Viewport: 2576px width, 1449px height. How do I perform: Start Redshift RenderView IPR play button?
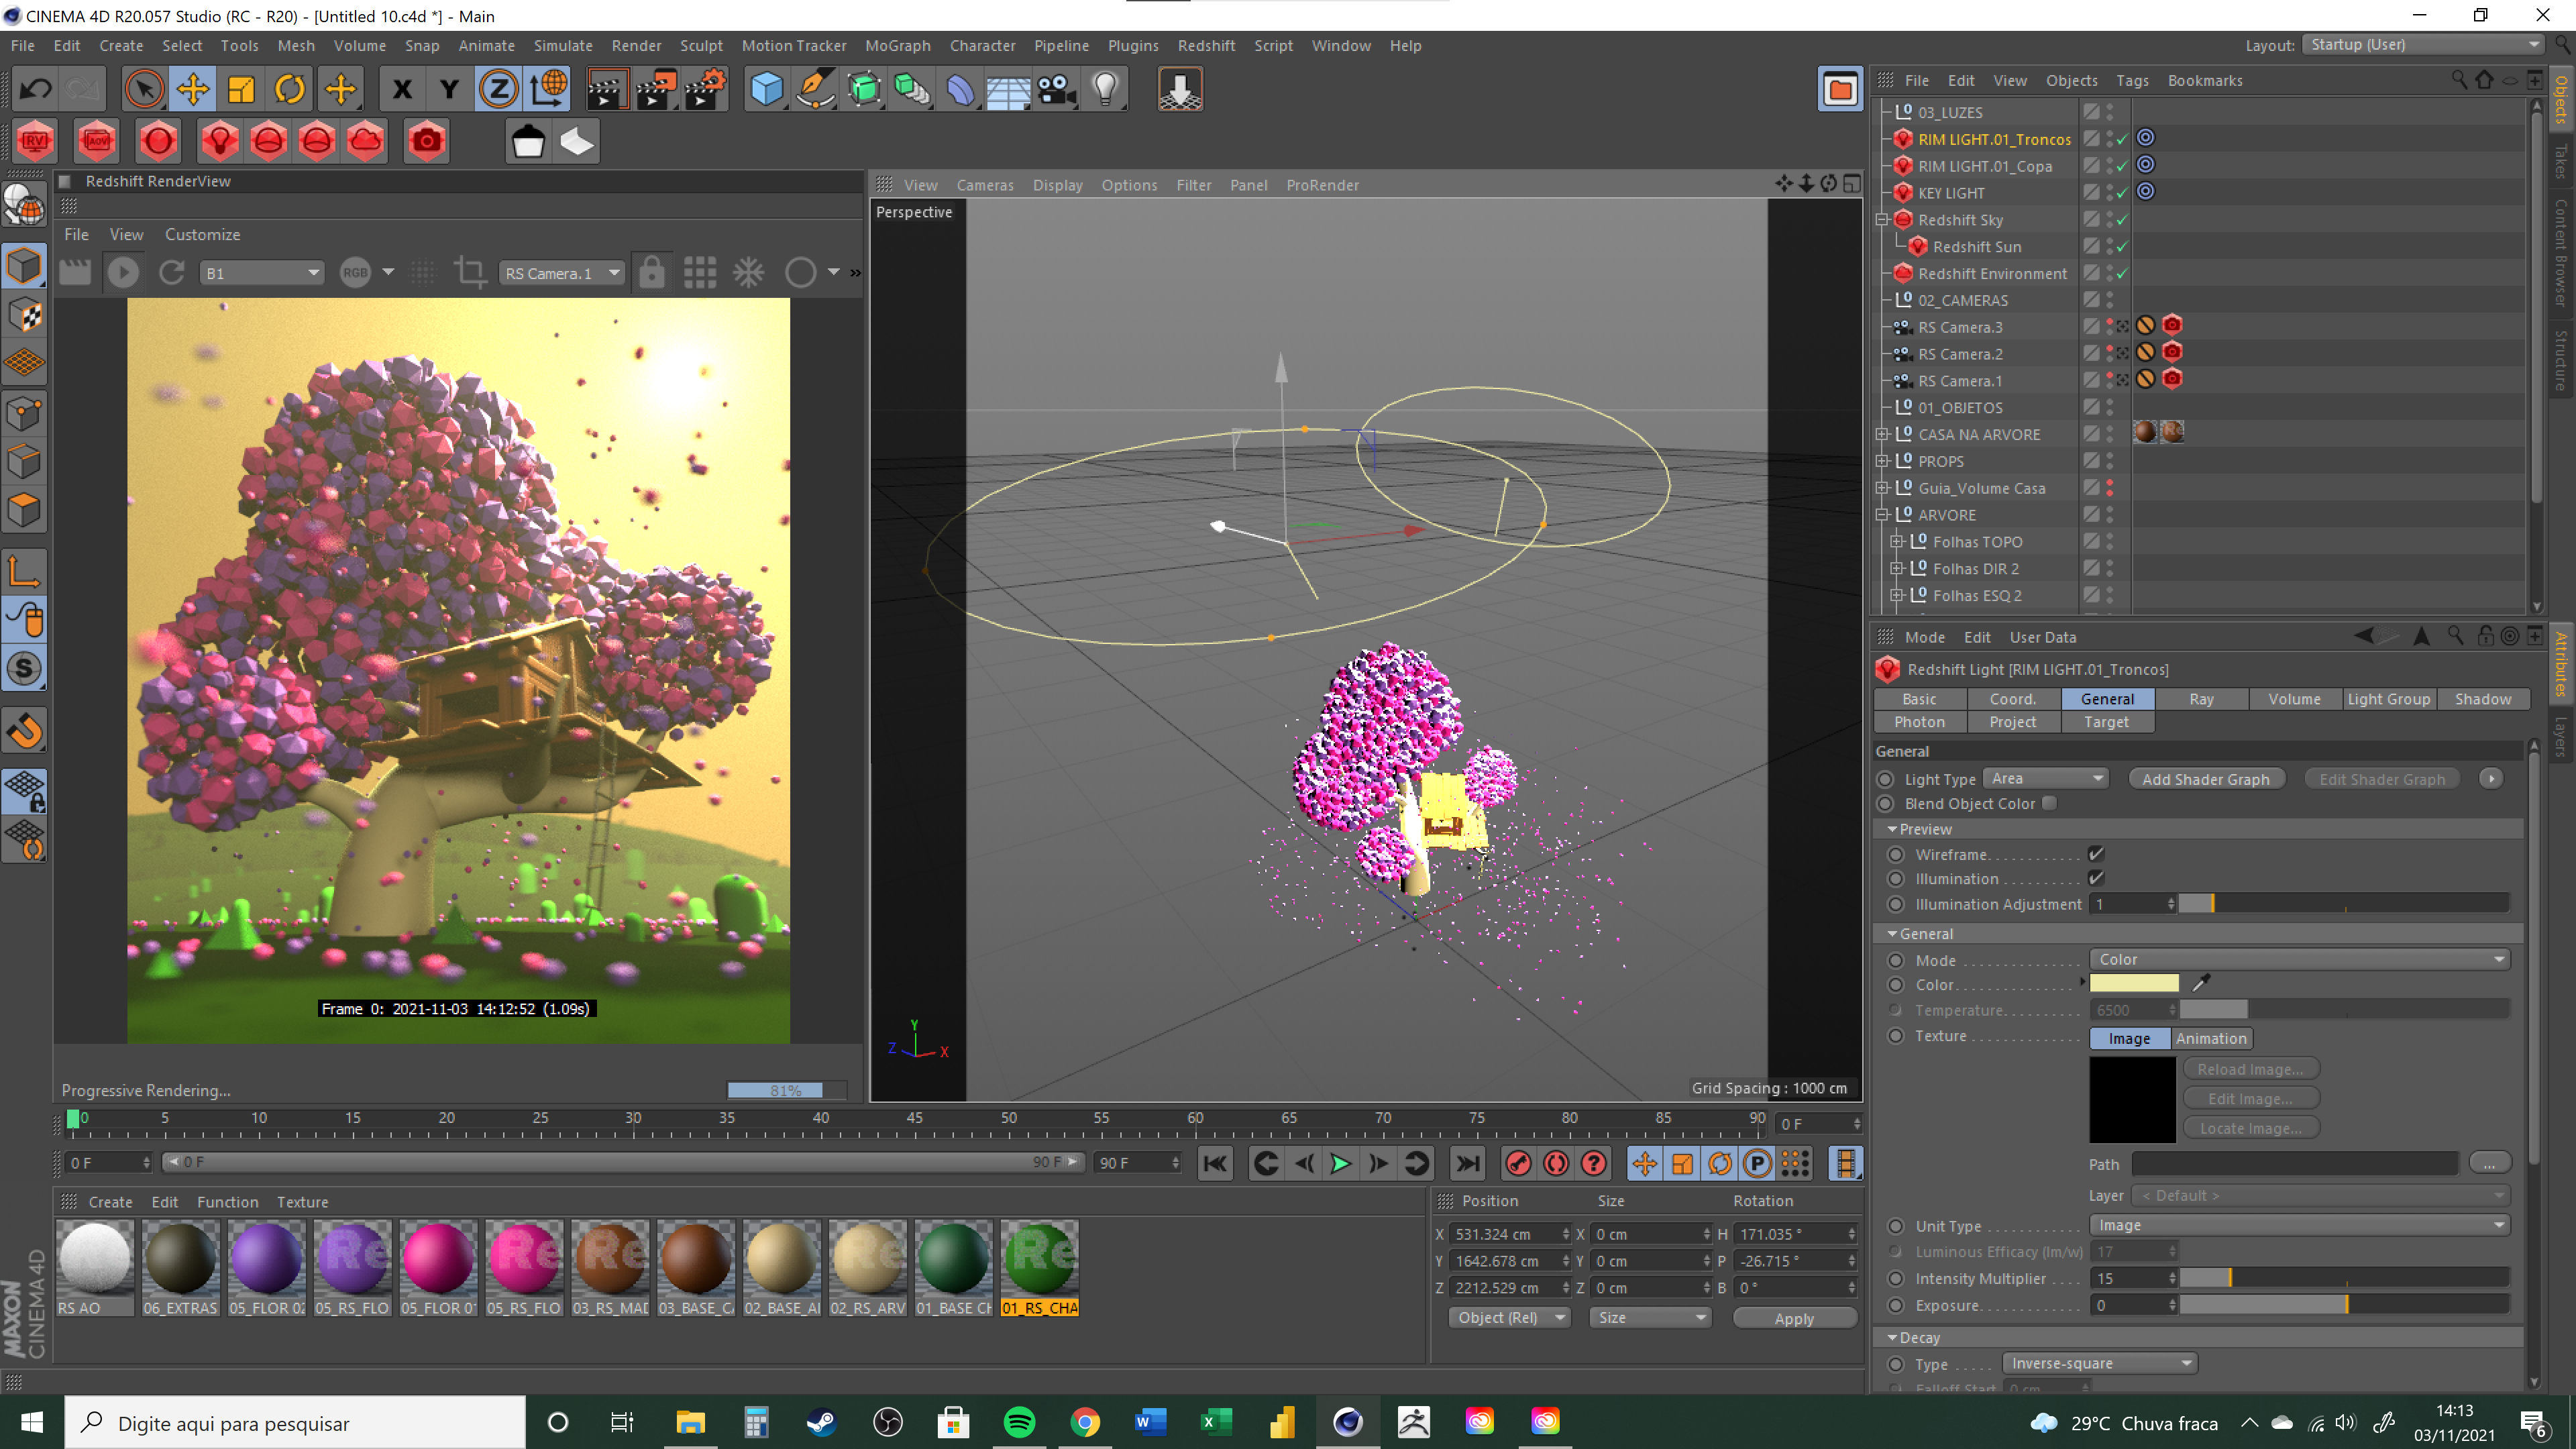tap(123, 272)
